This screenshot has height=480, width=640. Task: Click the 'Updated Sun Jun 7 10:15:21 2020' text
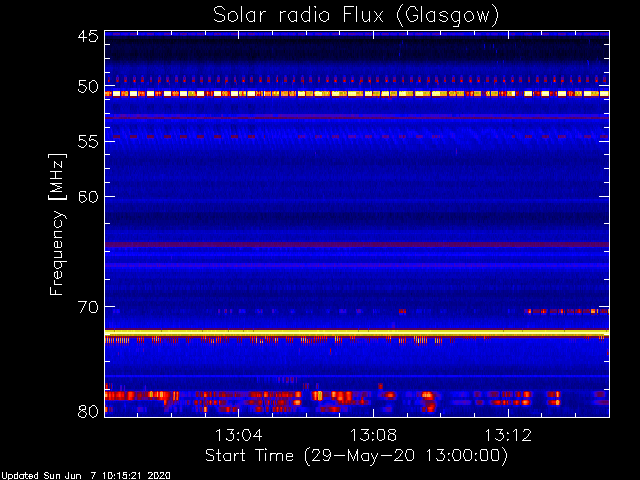[85, 476]
